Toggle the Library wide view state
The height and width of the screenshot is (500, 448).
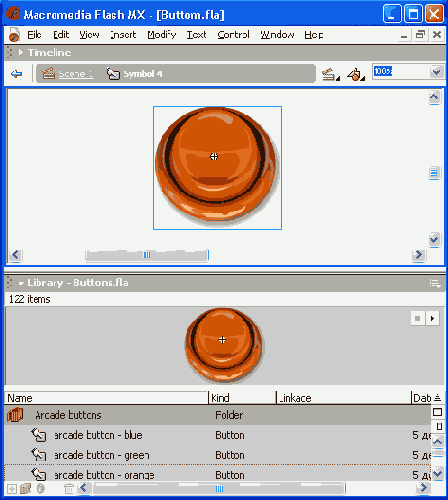pos(437,412)
